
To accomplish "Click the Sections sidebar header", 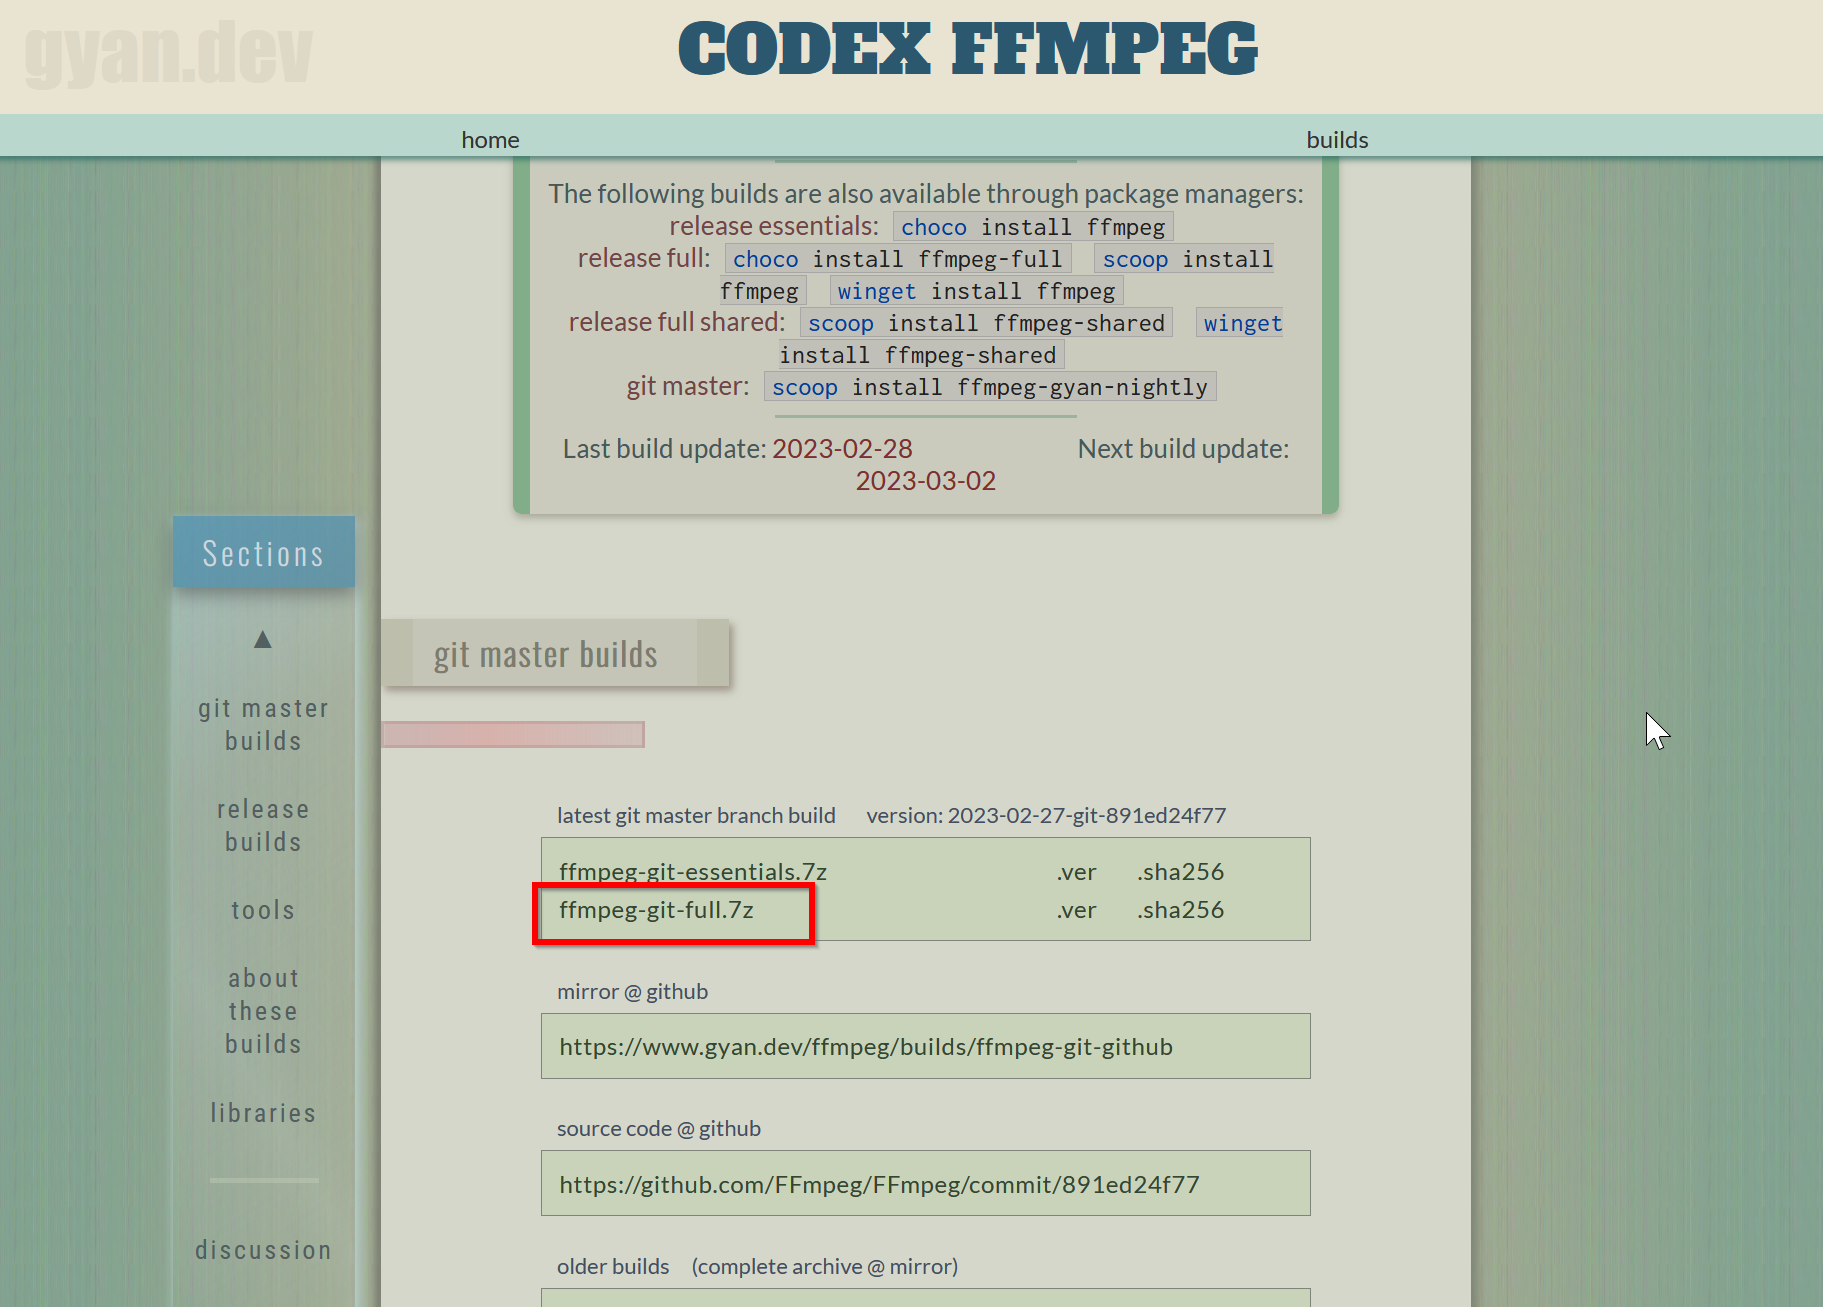I will [x=264, y=552].
